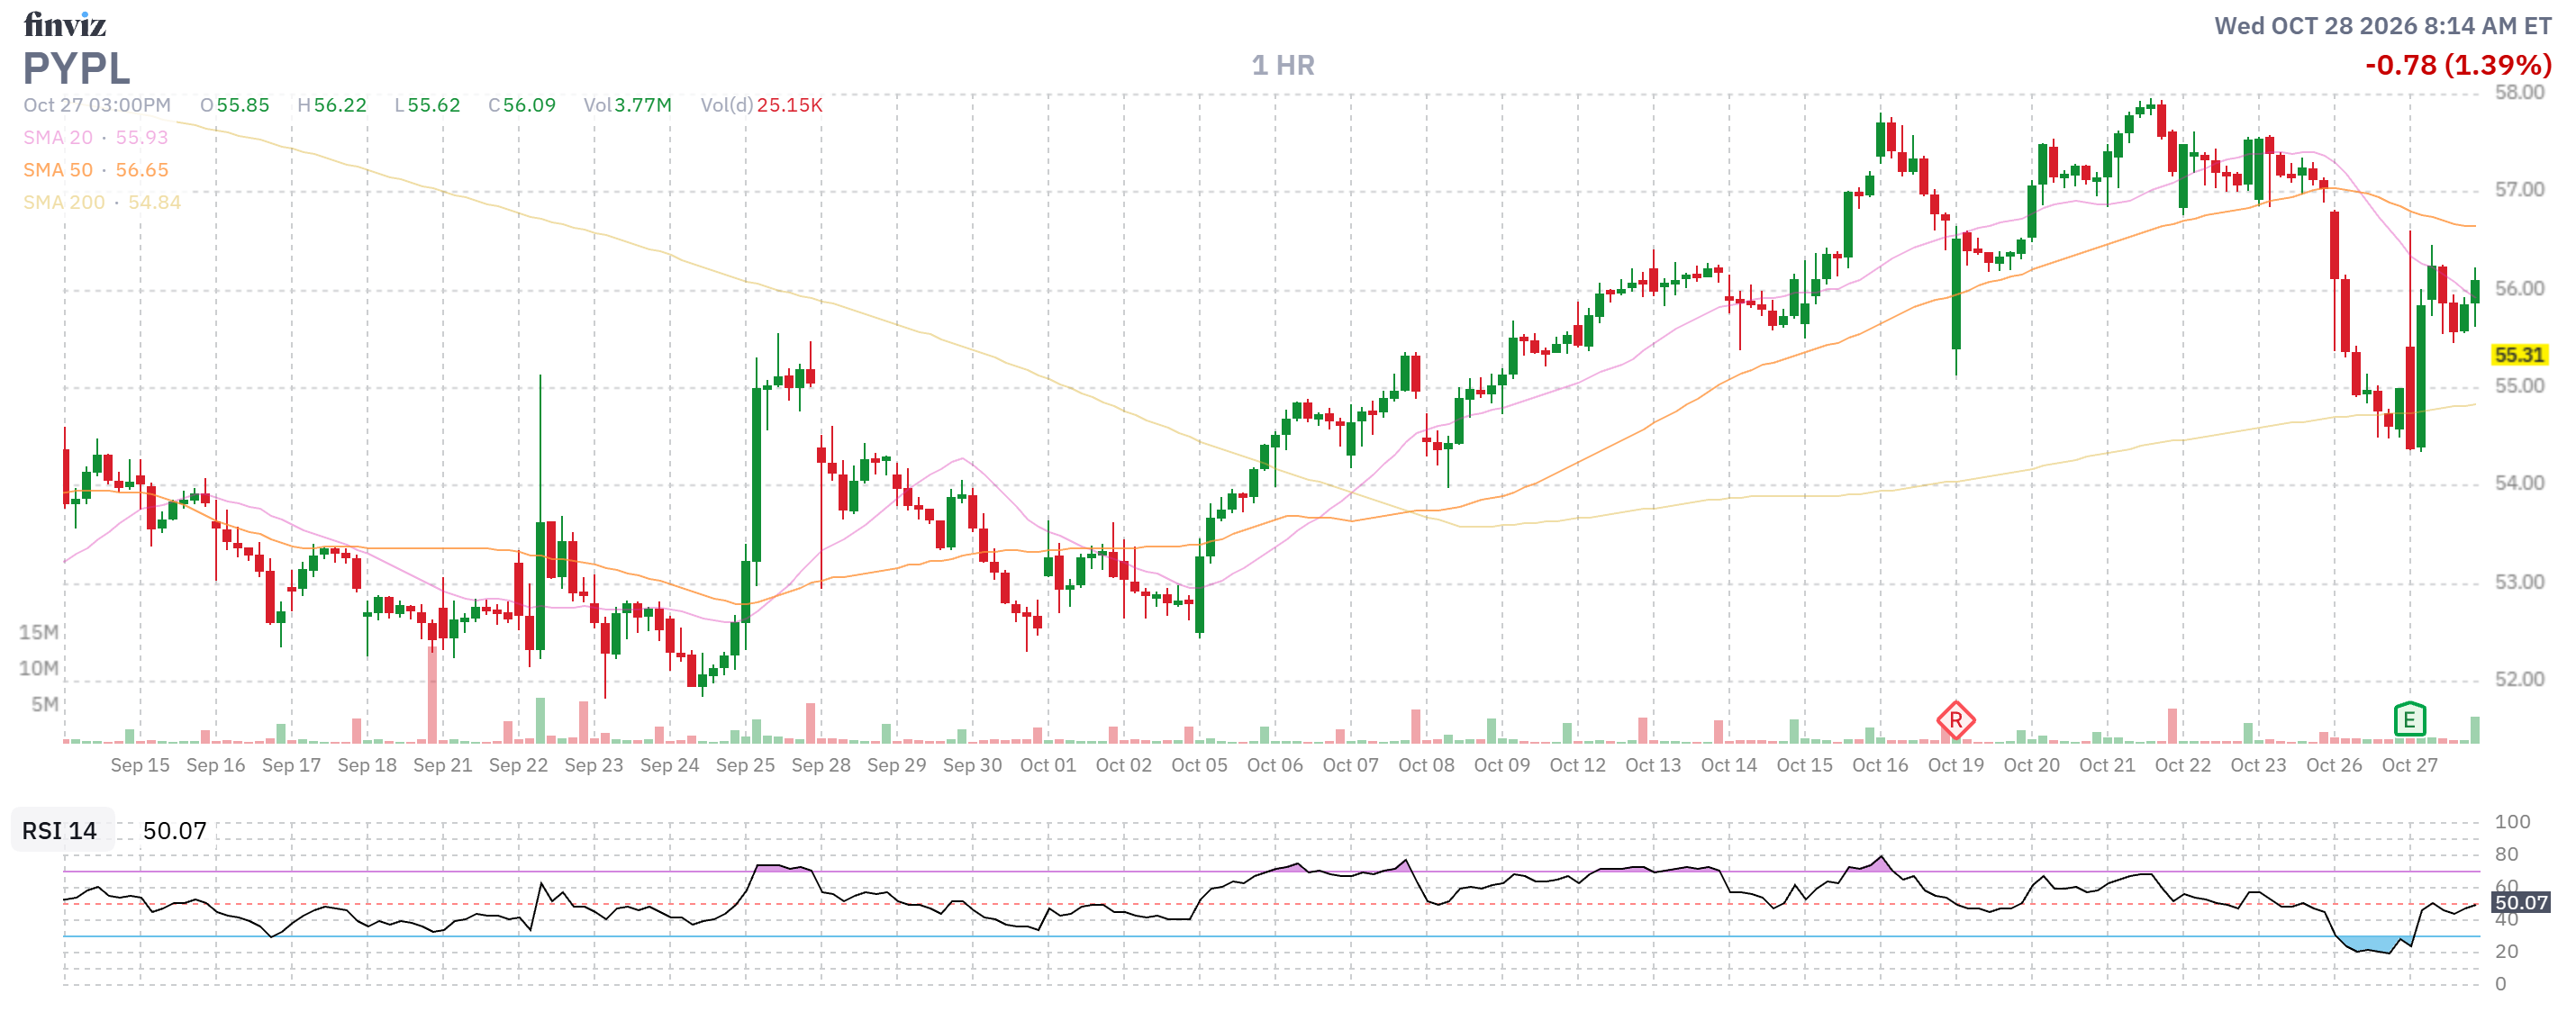Click the RSI value 50.07 beside the label

(x=175, y=831)
